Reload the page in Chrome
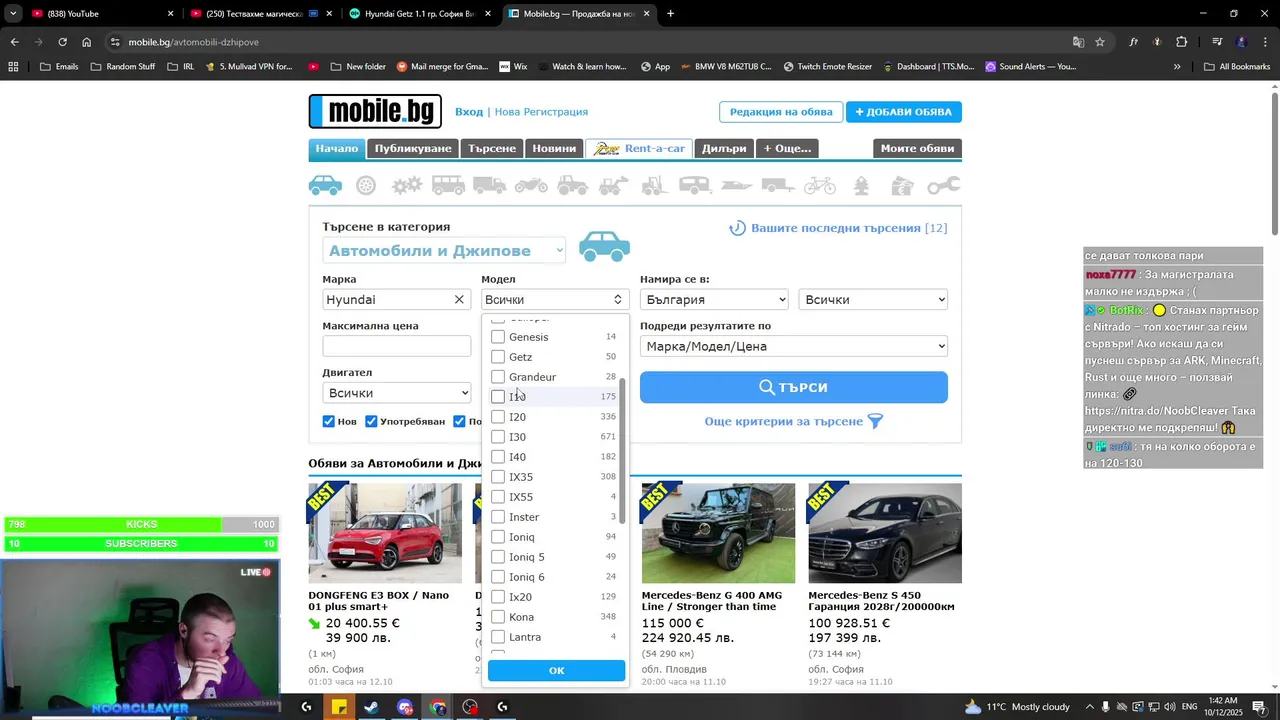This screenshot has height=720, width=1280. click(62, 42)
